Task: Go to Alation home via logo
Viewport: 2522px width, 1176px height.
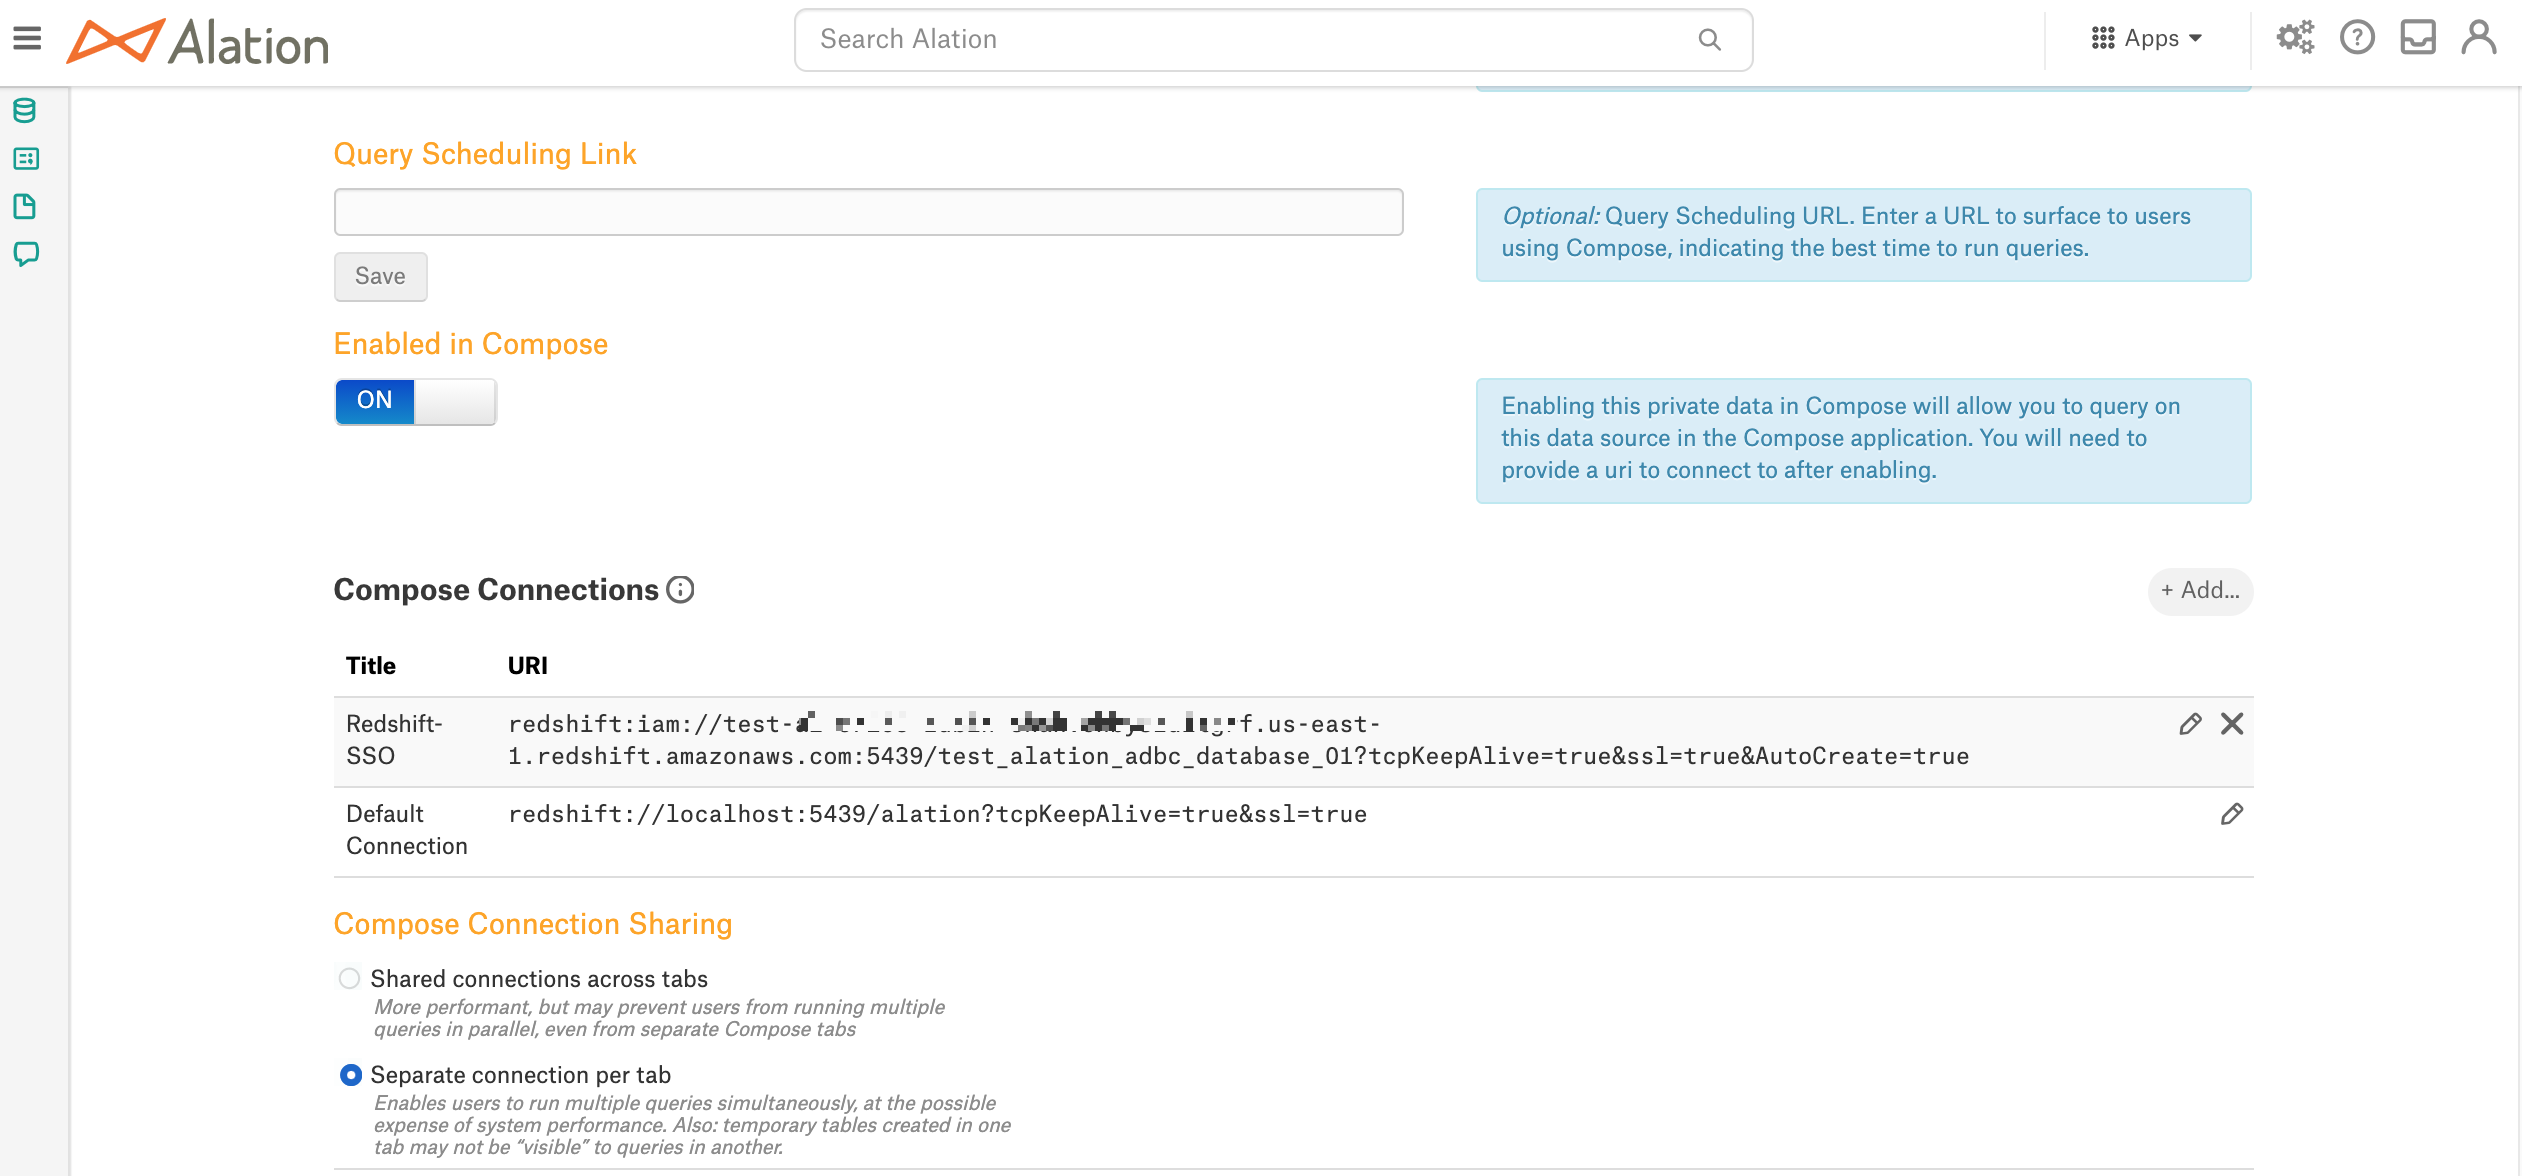Action: point(198,42)
